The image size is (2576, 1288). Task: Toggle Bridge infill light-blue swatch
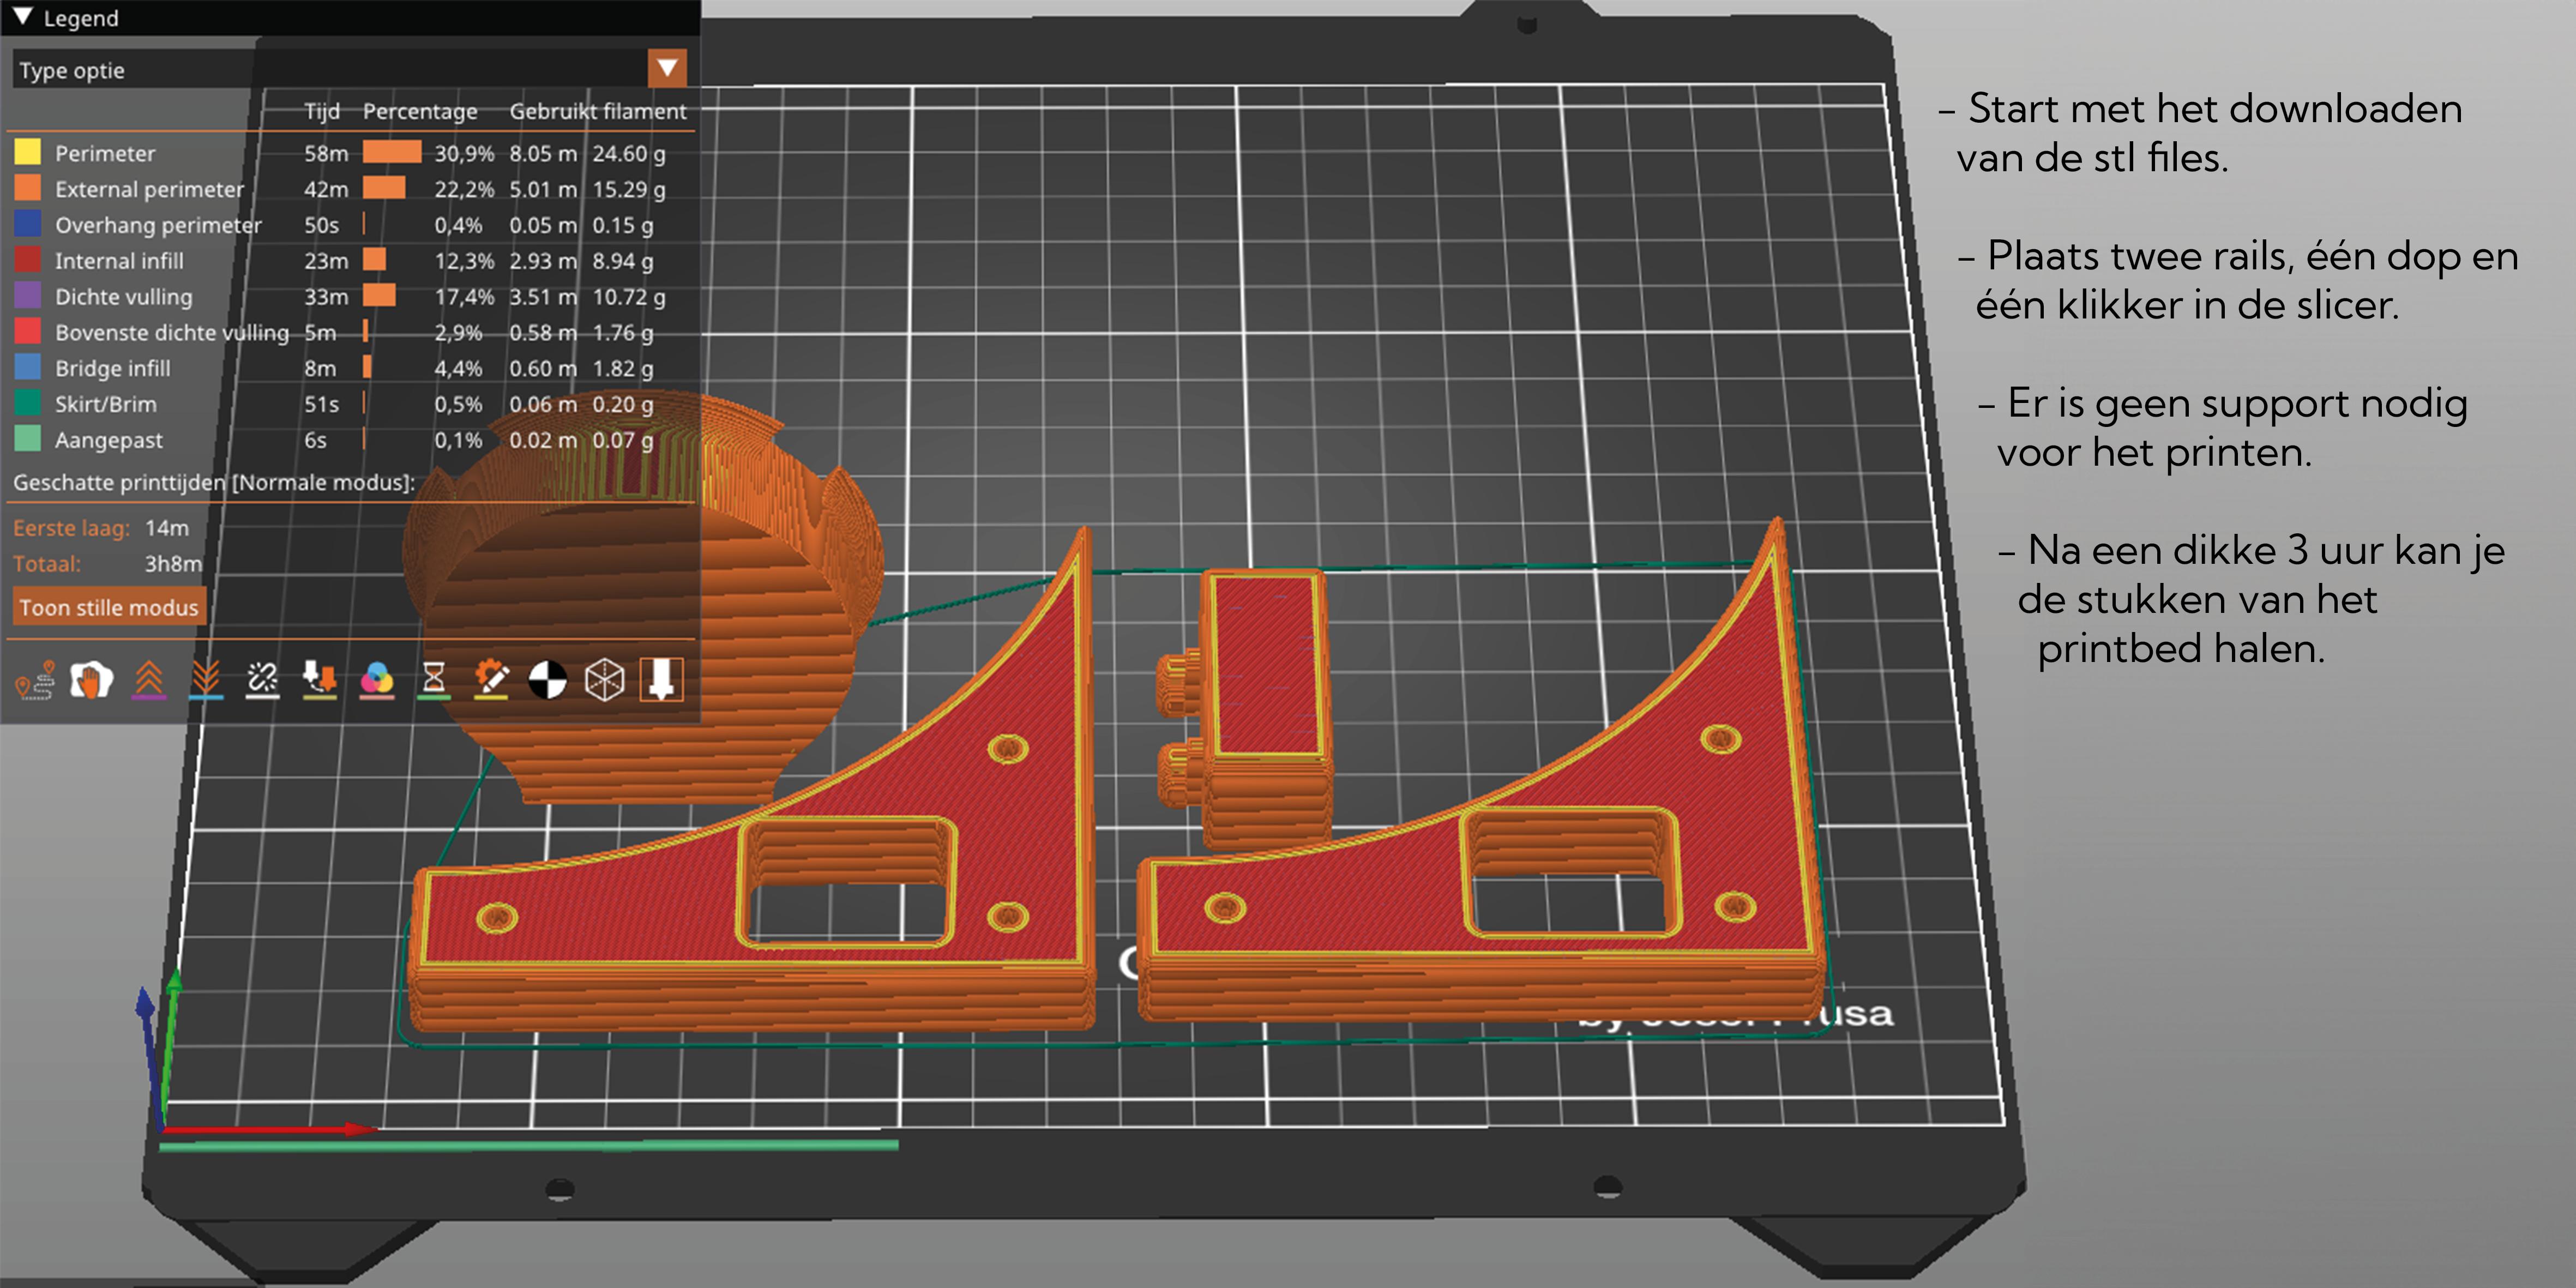(x=28, y=367)
